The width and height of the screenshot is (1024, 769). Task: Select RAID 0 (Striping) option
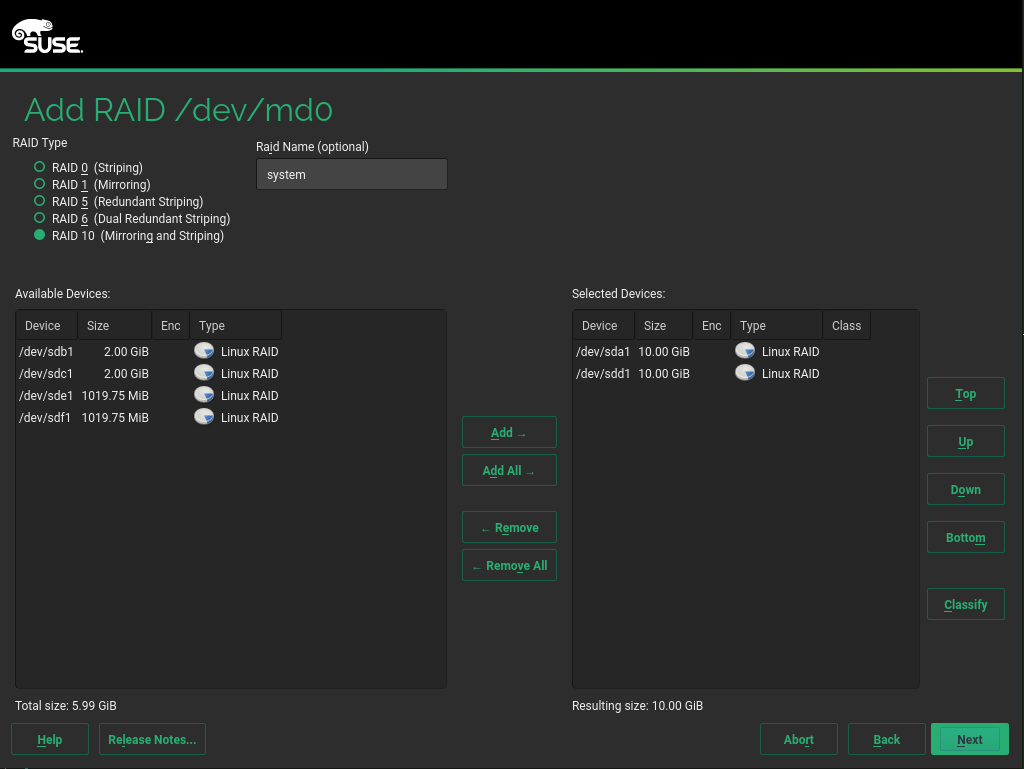[40, 167]
